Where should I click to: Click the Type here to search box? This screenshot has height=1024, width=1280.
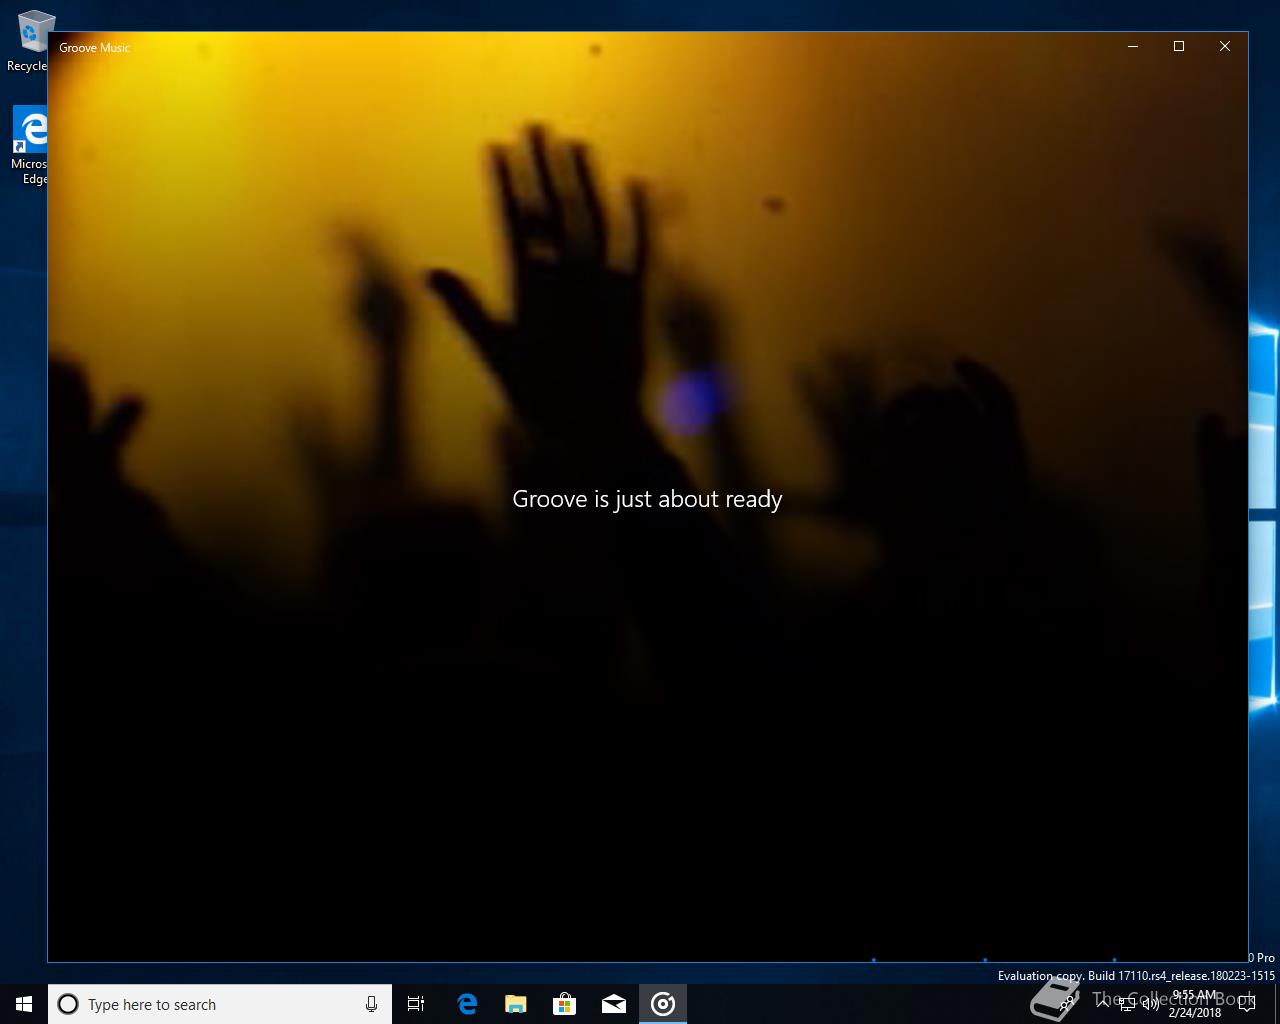[x=220, y=1004]
